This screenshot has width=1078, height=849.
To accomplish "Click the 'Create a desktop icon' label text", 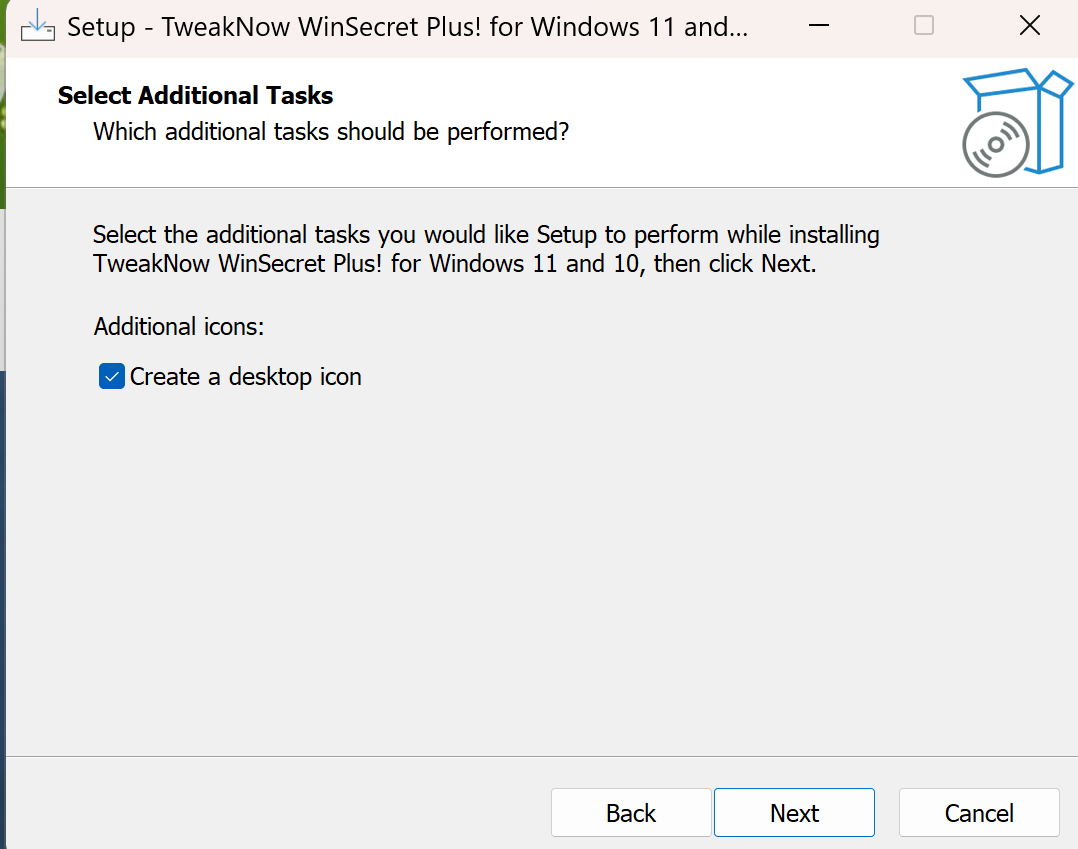I will coord(245,377).
